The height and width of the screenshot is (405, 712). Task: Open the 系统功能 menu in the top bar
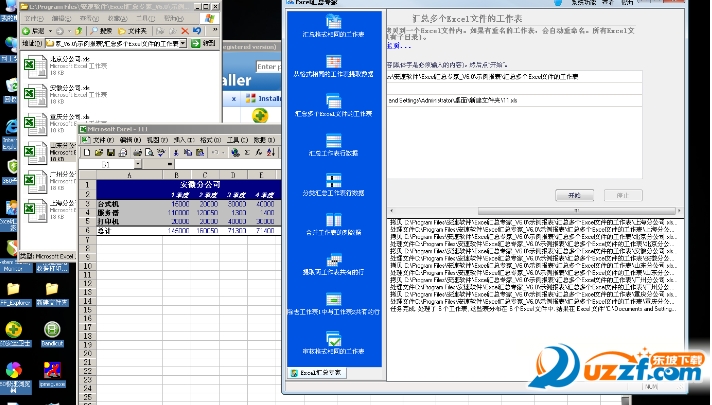click(584, 2)
